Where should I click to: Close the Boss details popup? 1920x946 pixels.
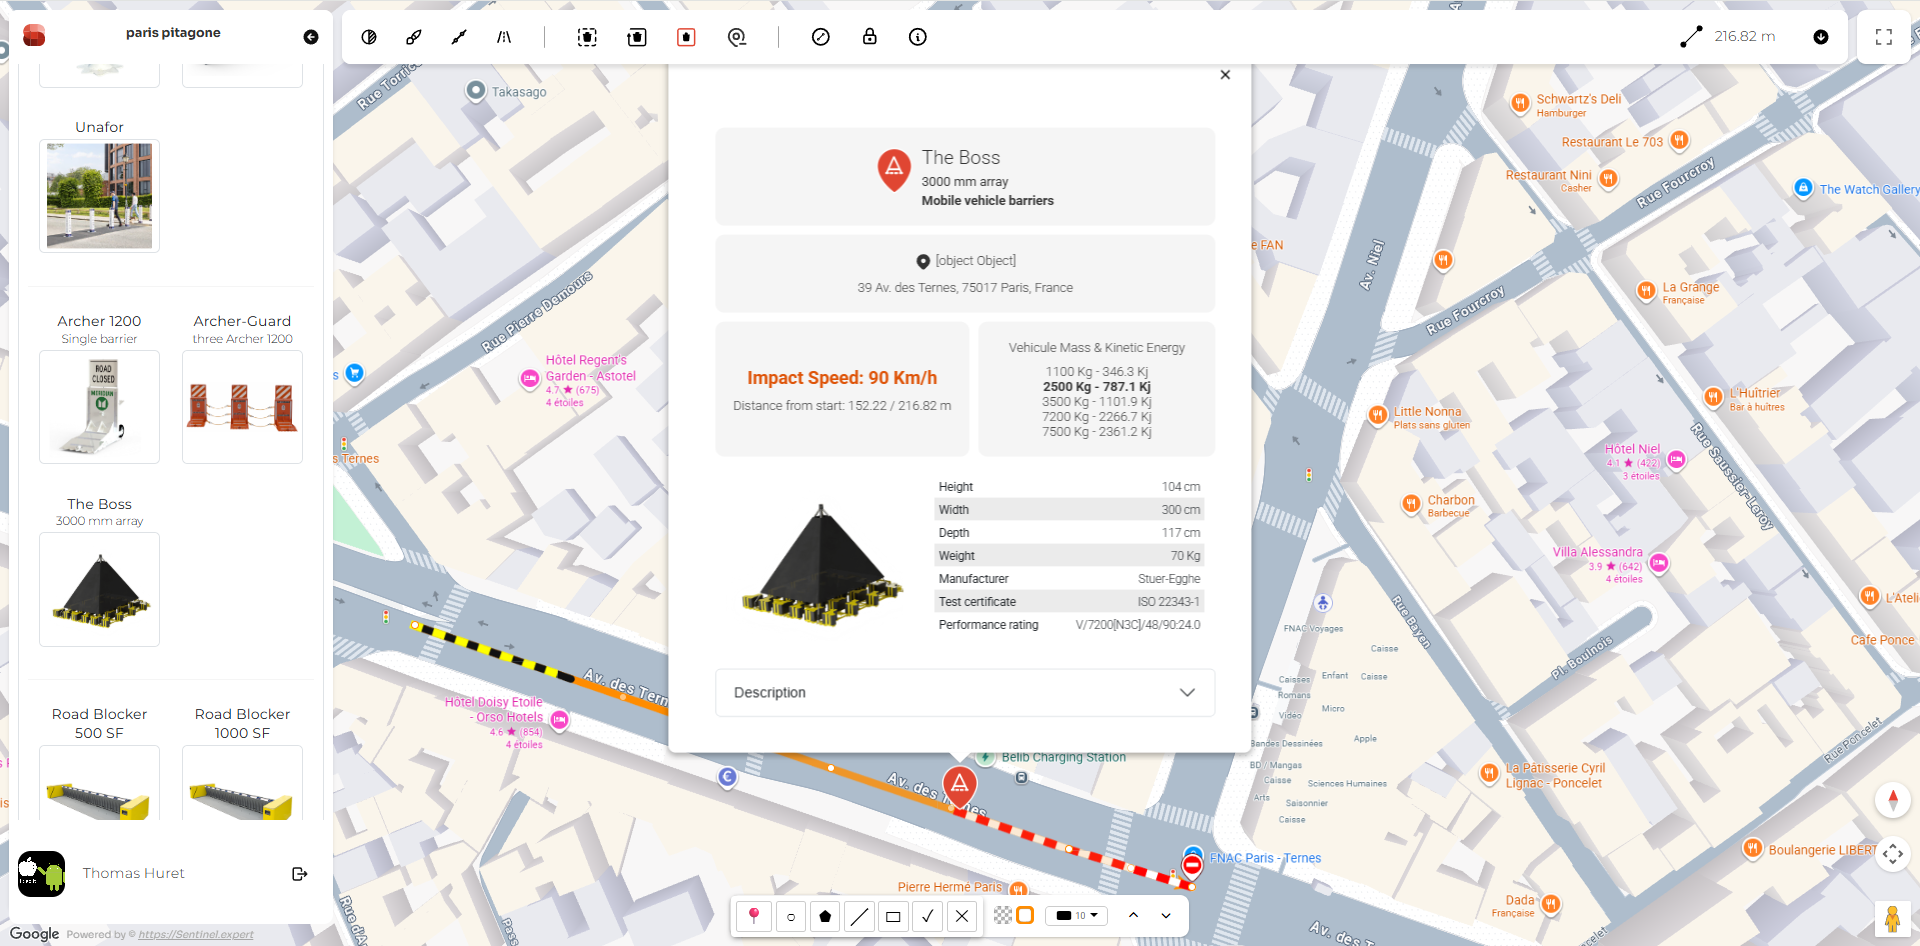coord(1225,75)
